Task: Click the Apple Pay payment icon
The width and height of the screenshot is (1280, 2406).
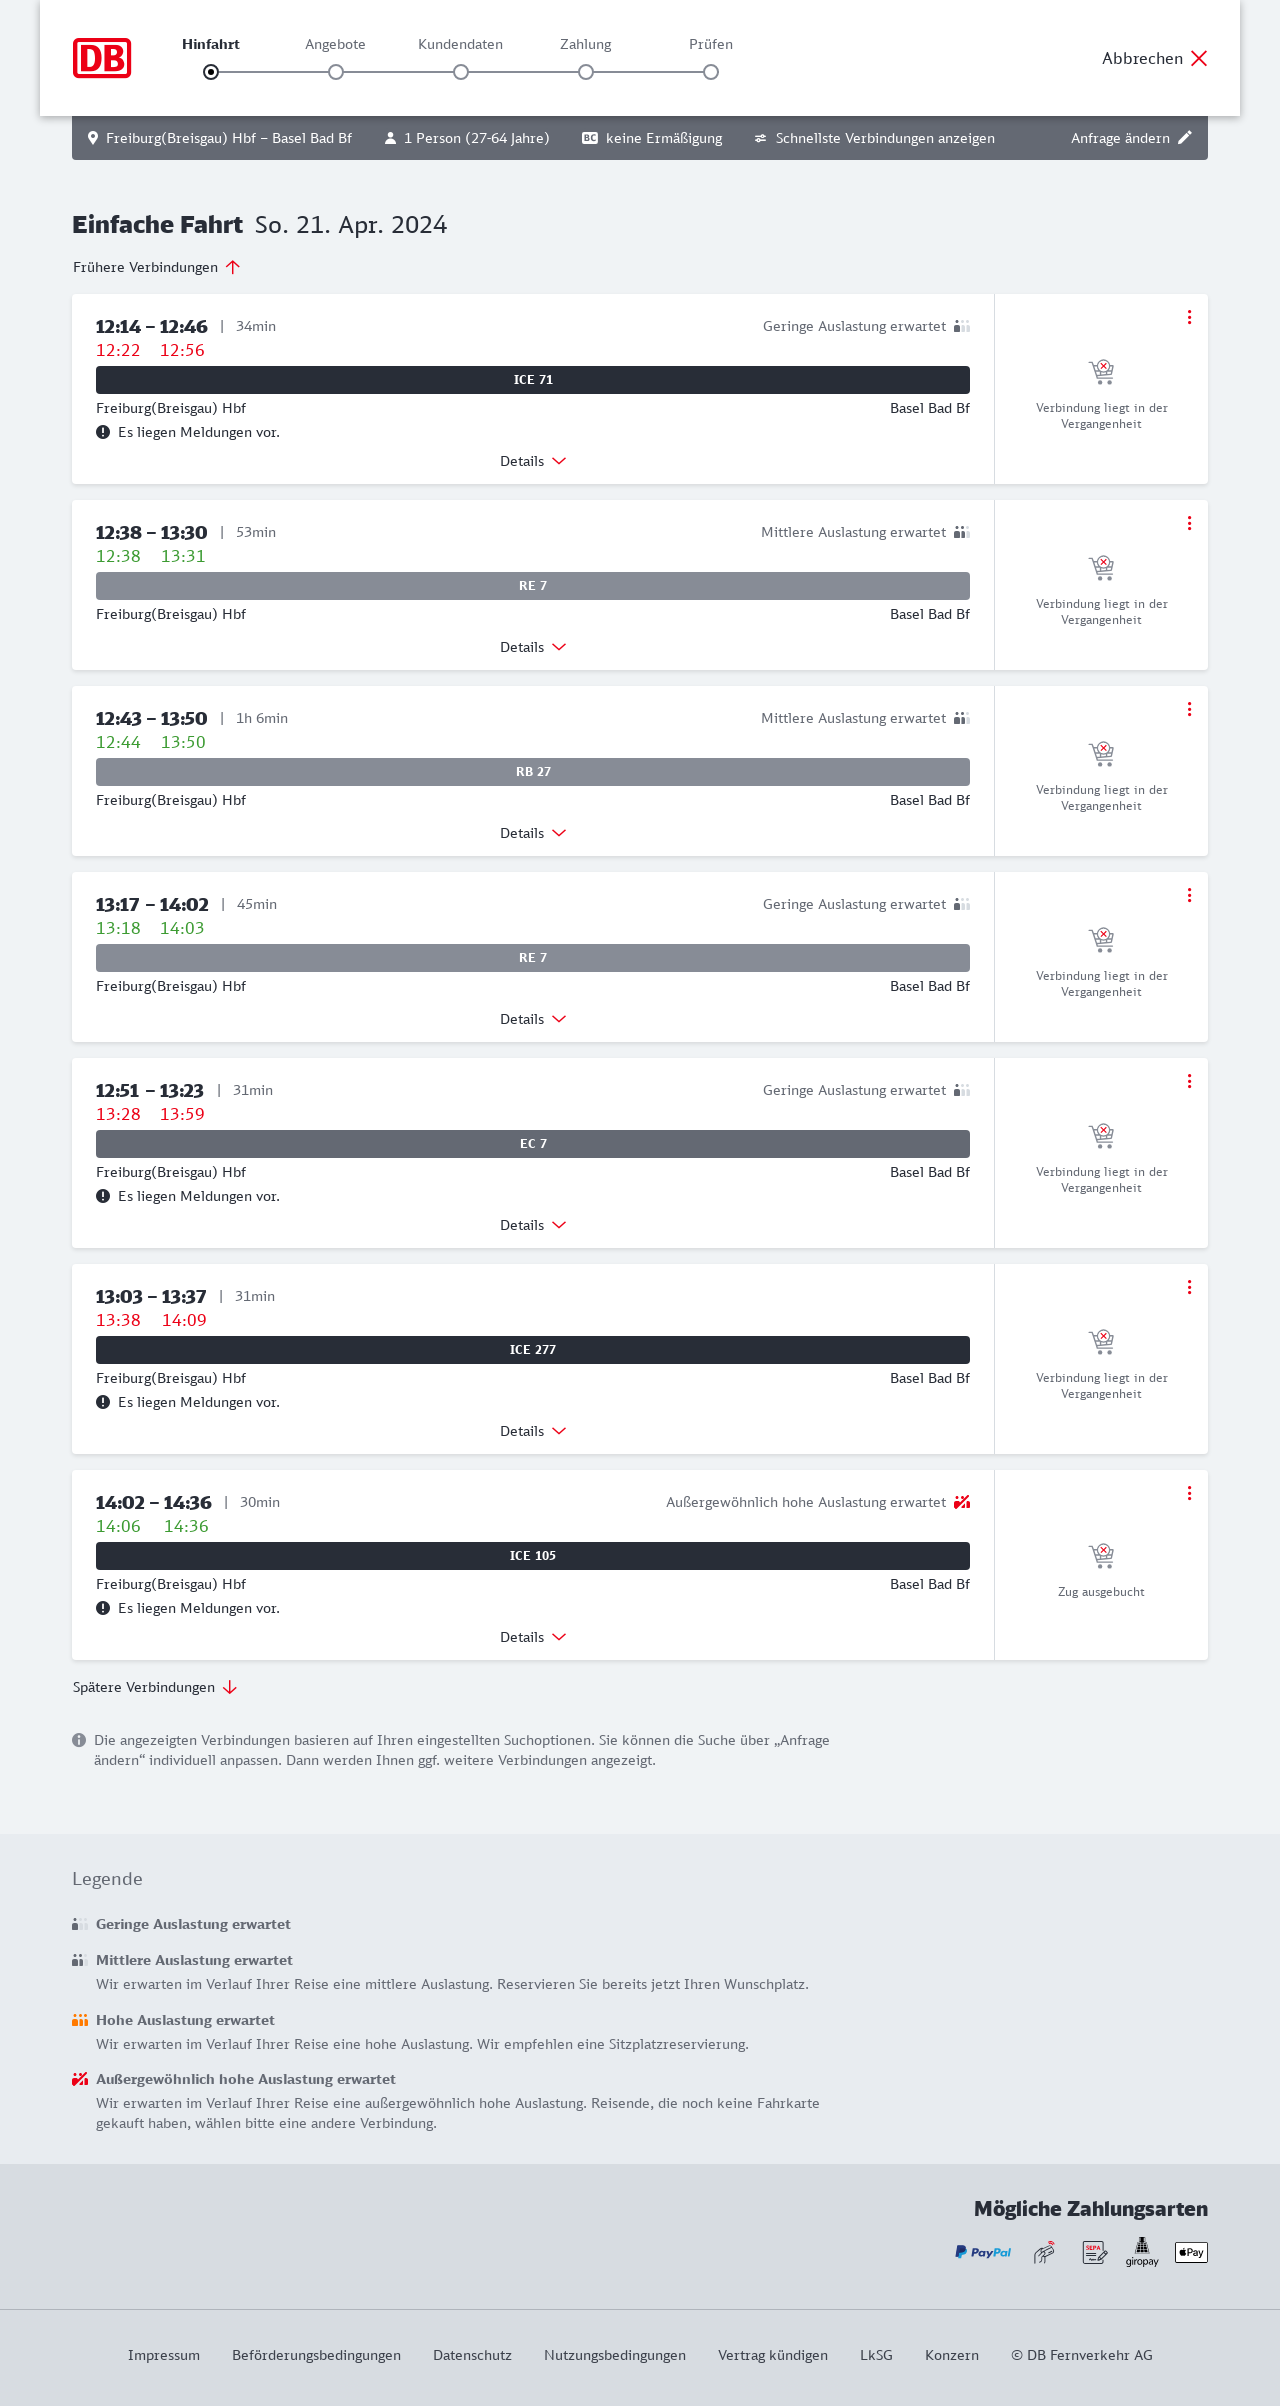Action: click(x=1191, y=2252)
